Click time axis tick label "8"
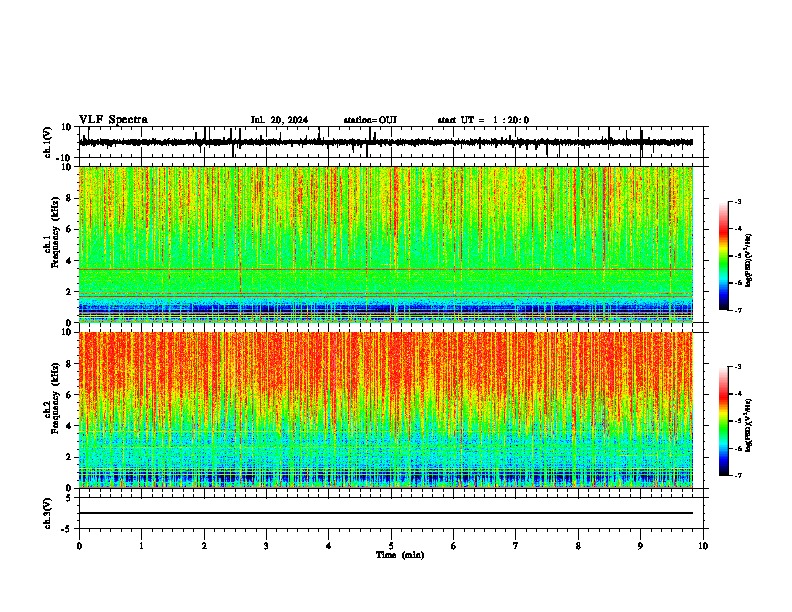 coord(578,546)
